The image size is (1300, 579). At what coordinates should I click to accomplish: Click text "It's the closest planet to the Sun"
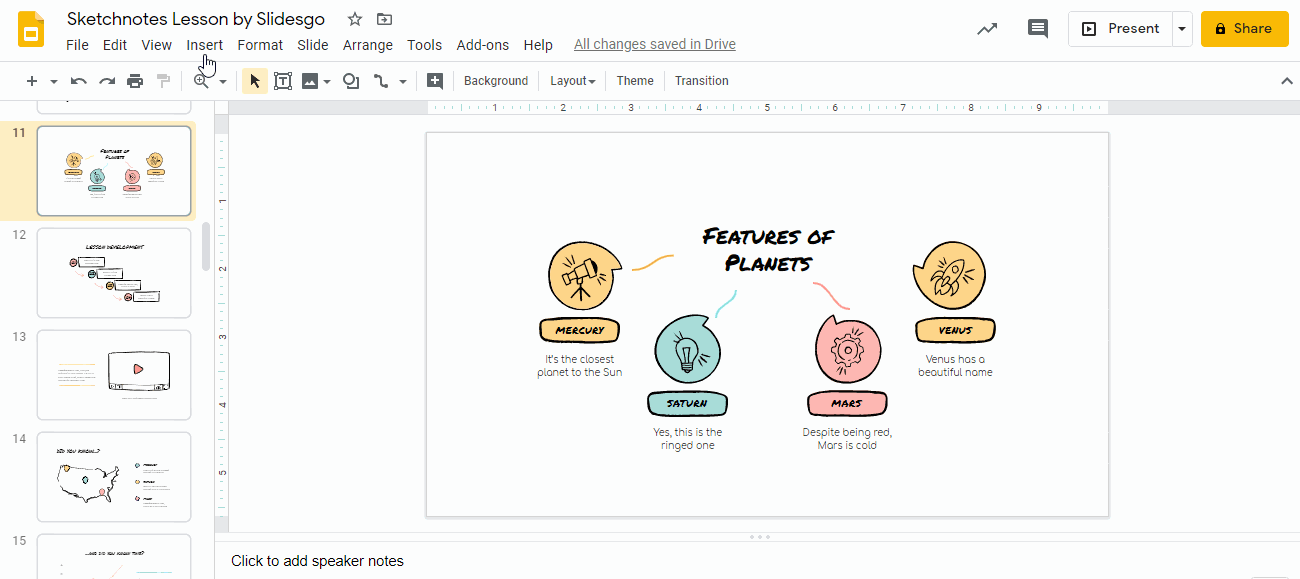coord(580,366)
